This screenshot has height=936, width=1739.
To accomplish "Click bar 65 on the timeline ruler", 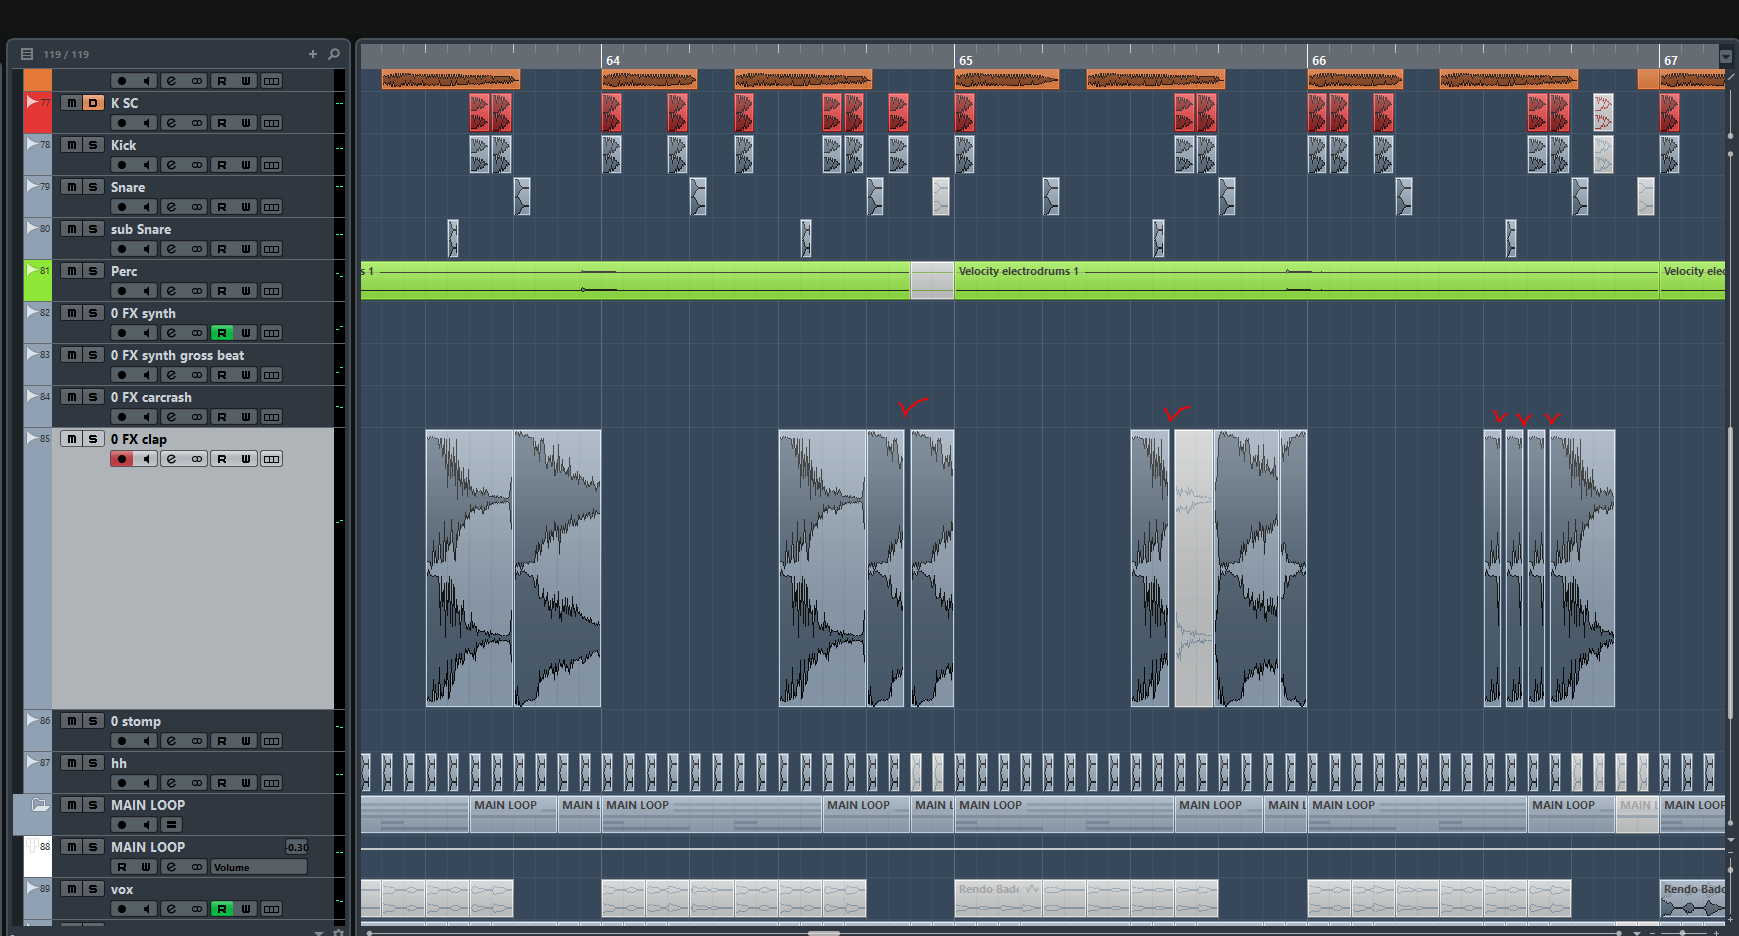I will coord(965,60).
